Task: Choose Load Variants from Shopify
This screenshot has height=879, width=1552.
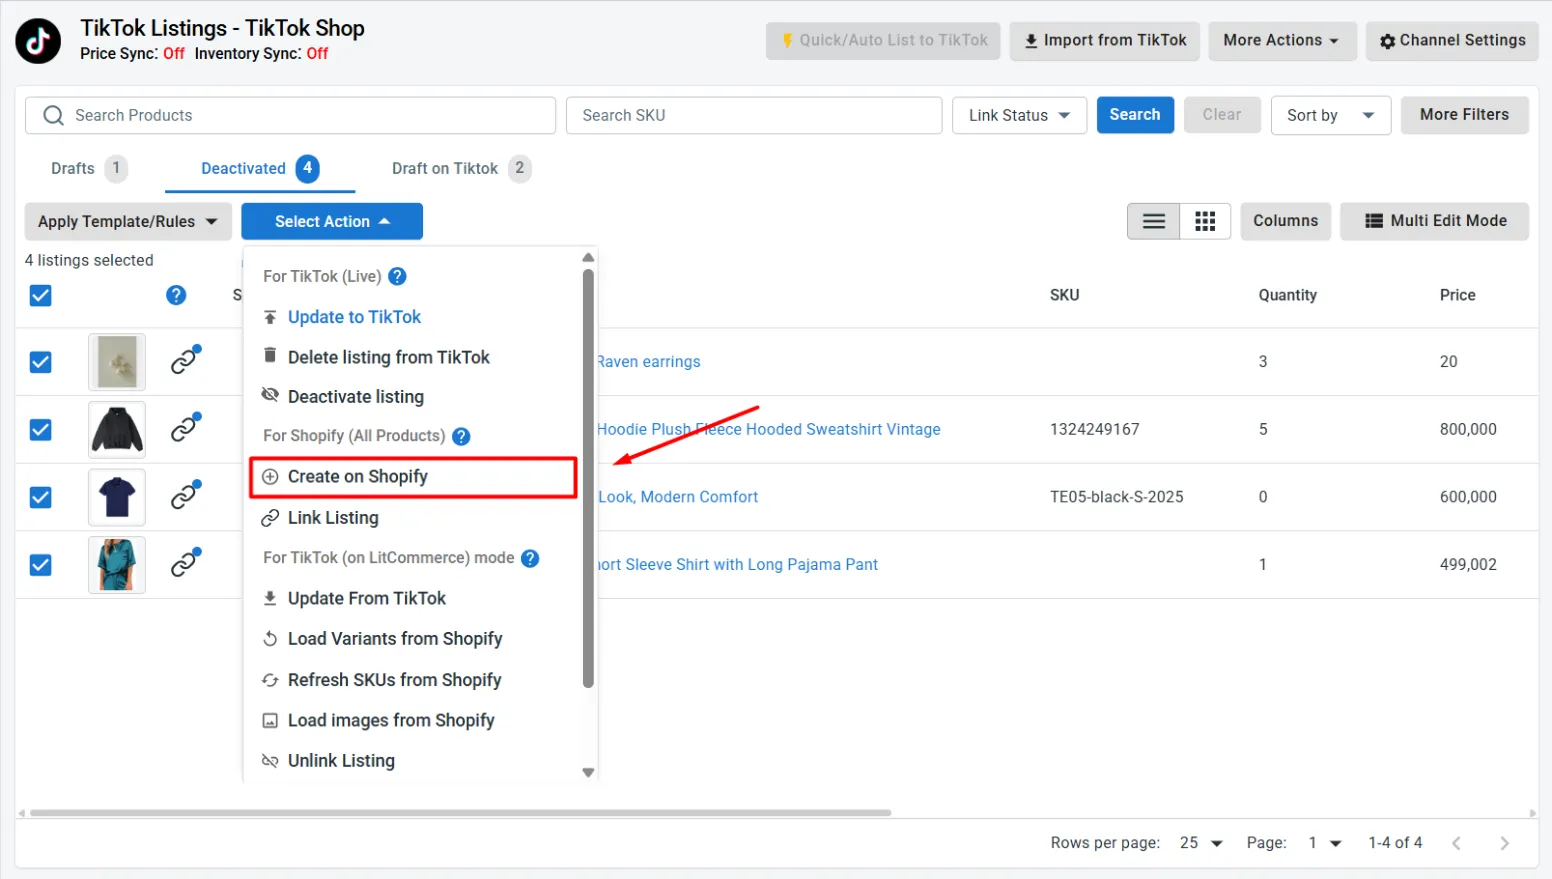Action: click(394, 639)
